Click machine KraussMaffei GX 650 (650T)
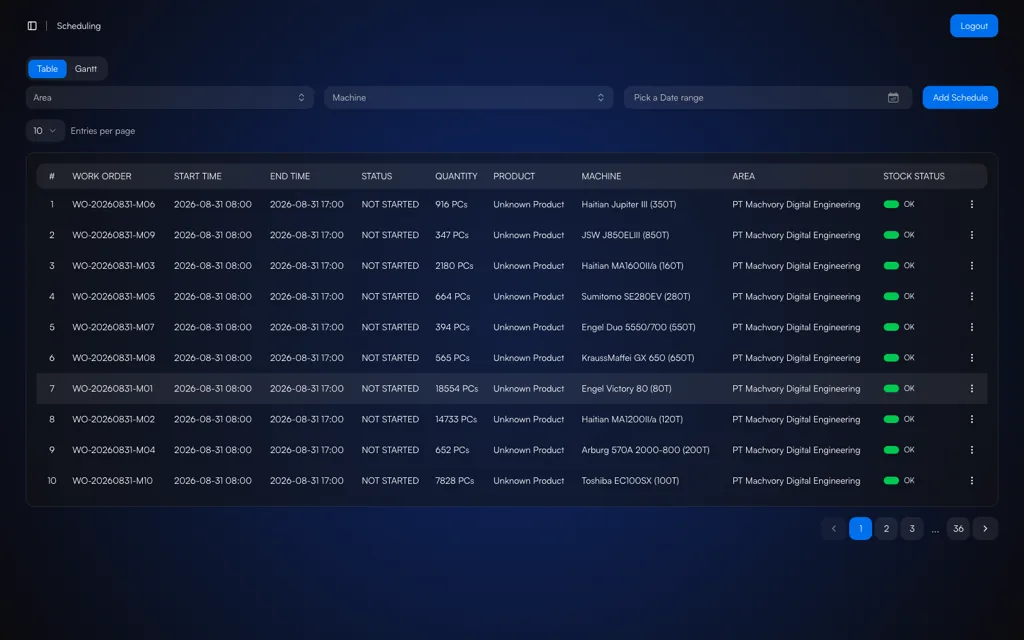The height and width of the screenshot is (640, 1024). [x=637, y=358]
